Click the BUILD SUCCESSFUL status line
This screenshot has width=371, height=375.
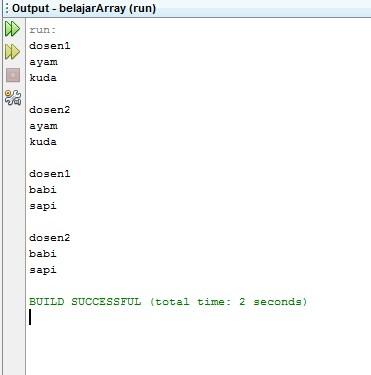(168, 302)
